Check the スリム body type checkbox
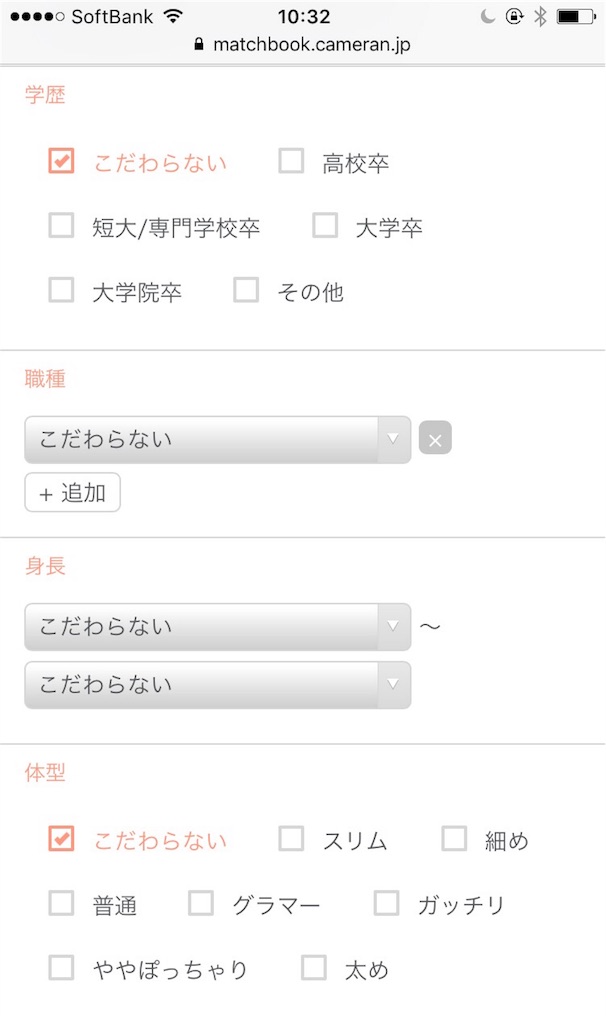The width and height of the screenshot is (606, 1024). [x=291, y=839]
